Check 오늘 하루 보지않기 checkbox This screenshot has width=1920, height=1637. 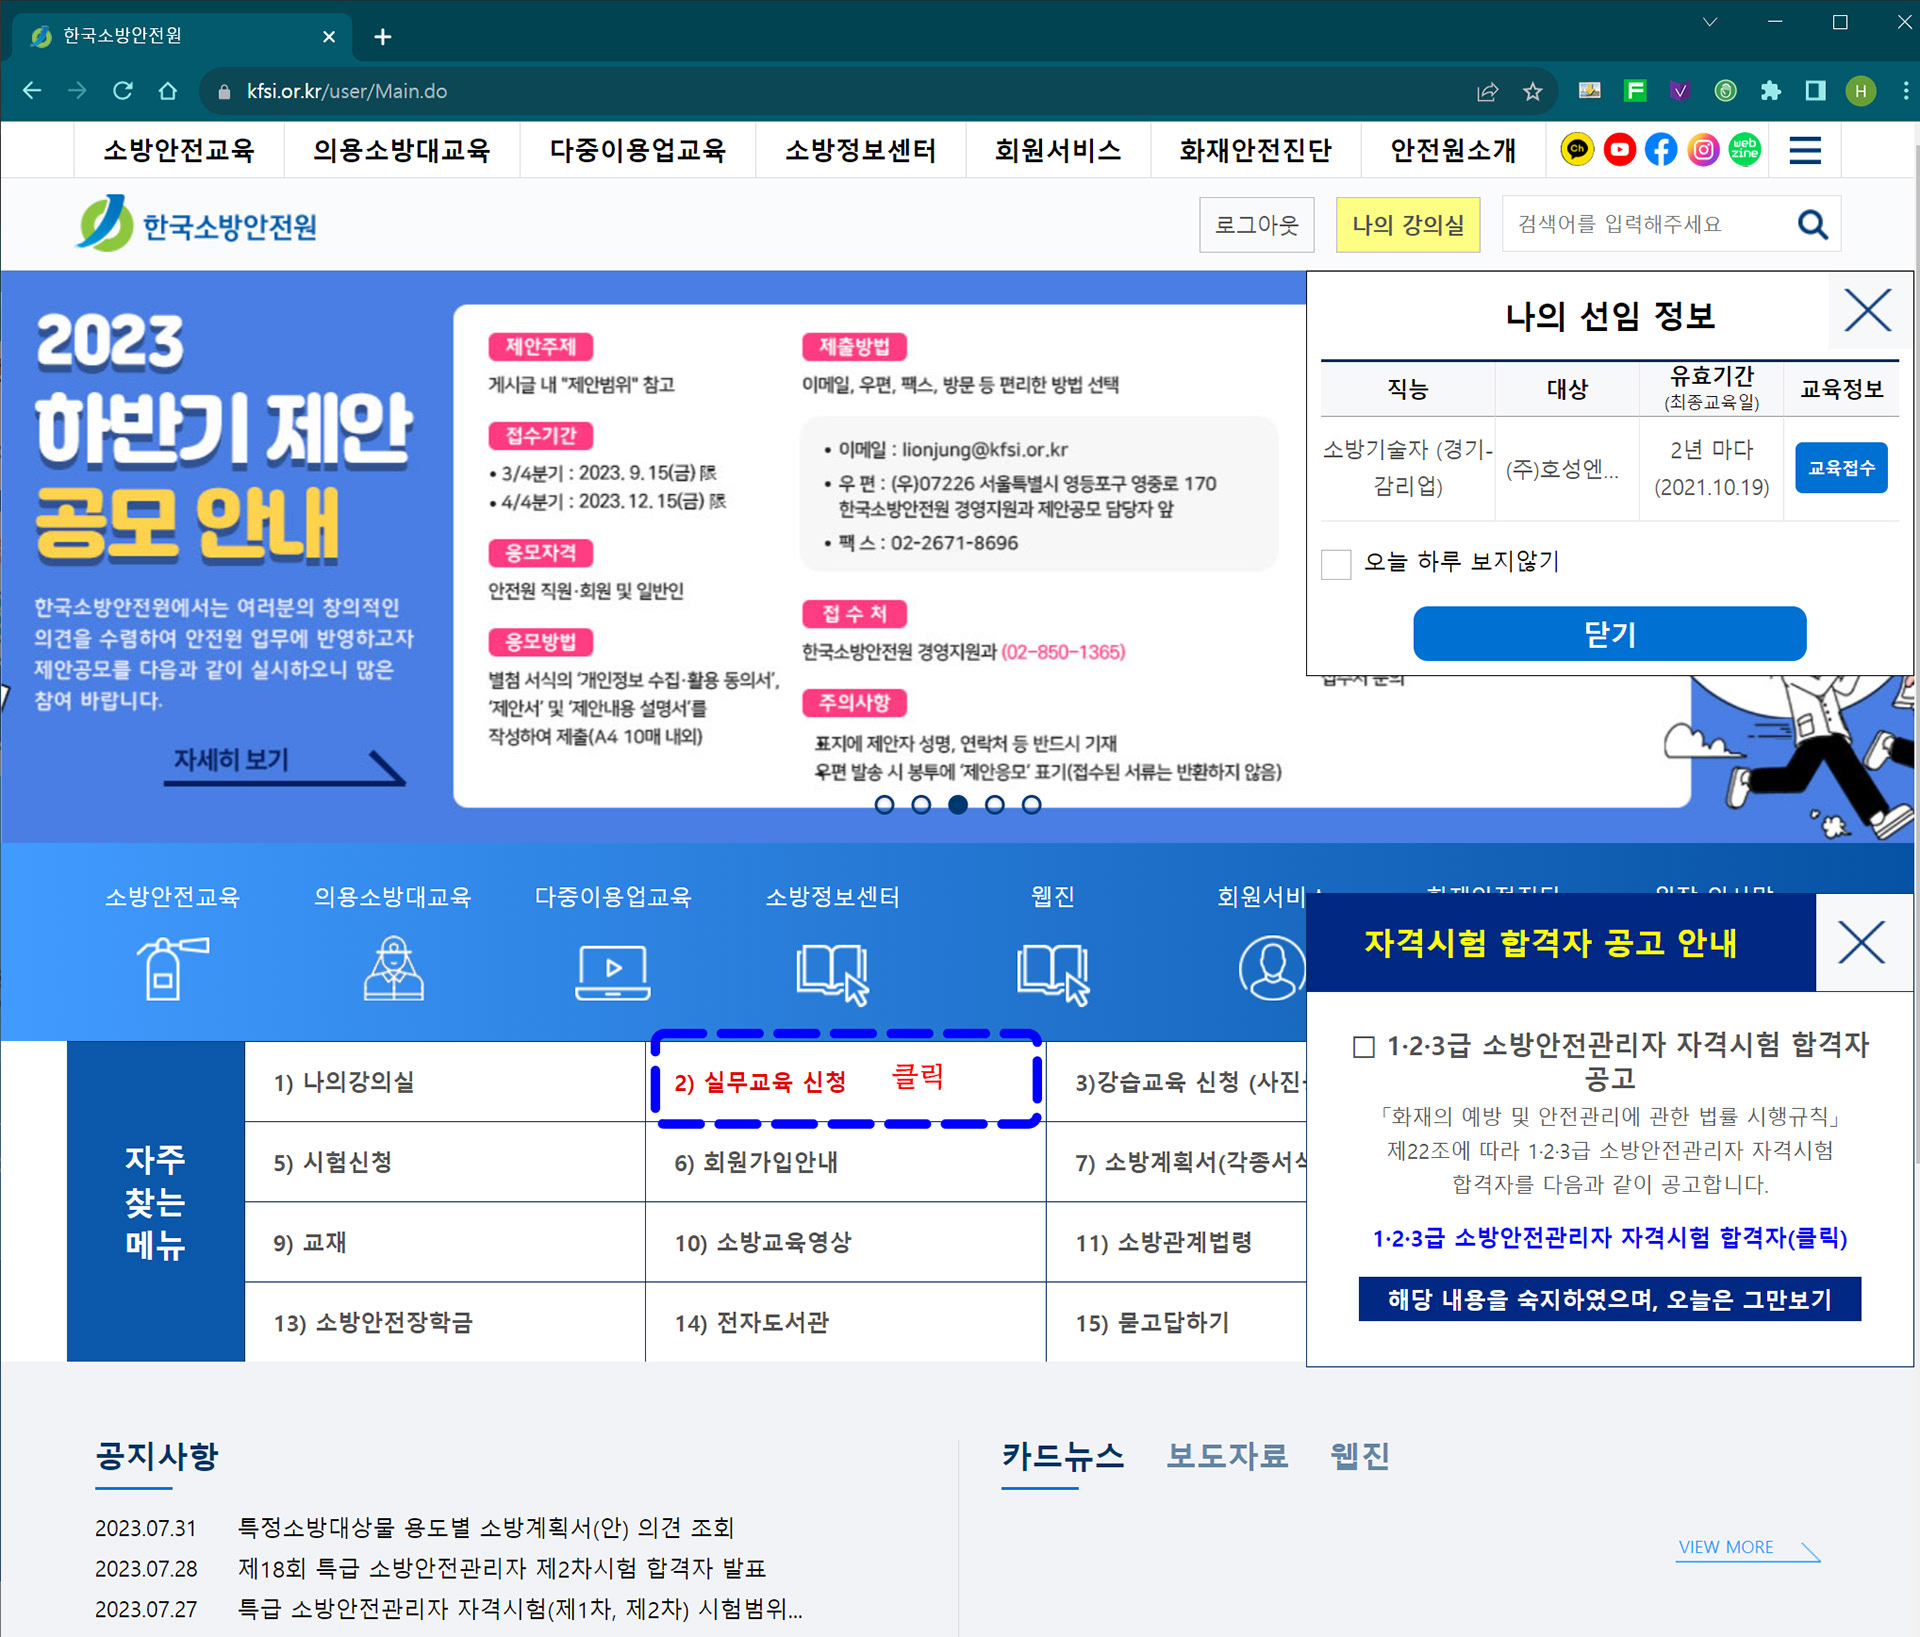(x=1336, y=563)
